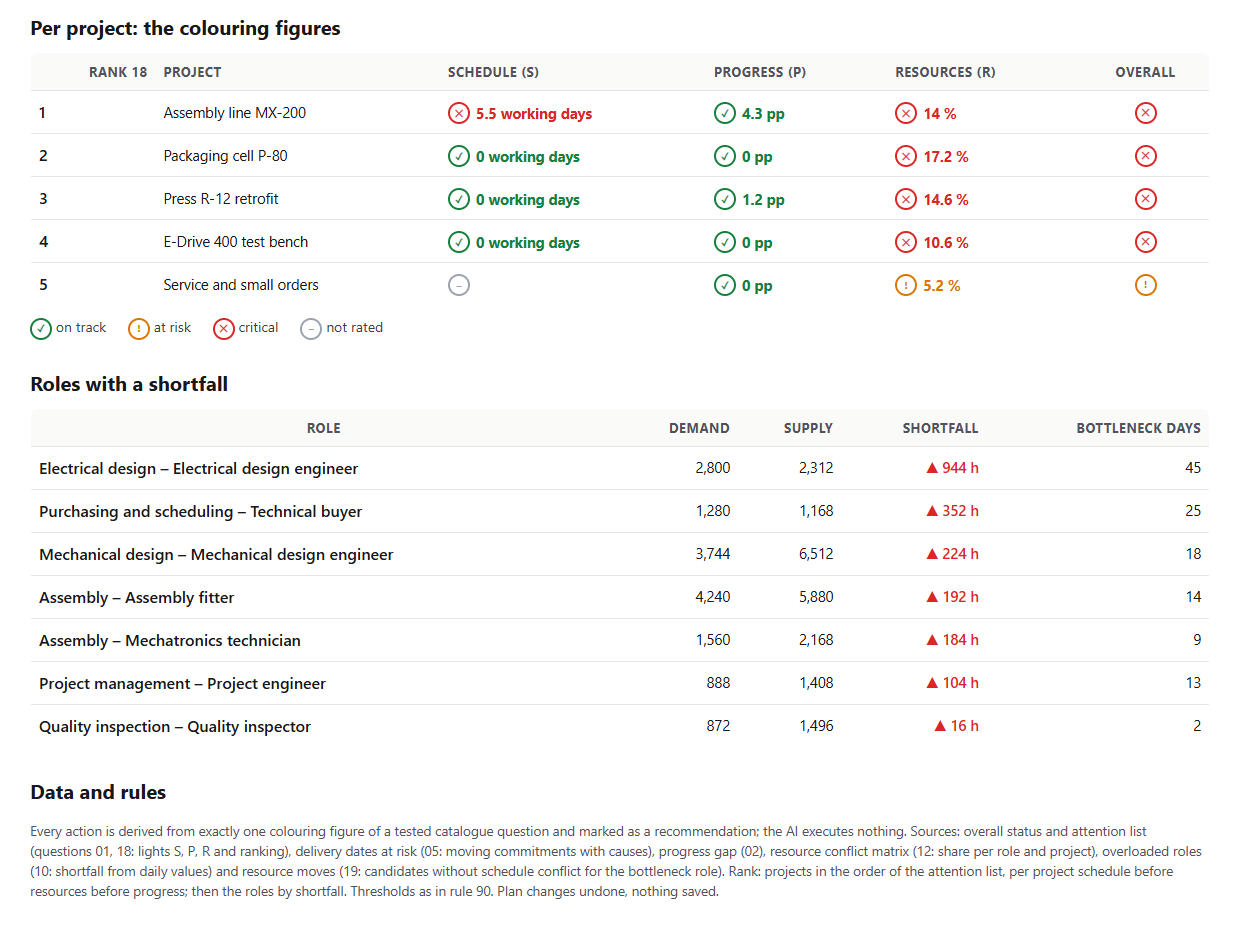Select the Service and small orders project name
Image resolution: width=1240 pixels, height=950 pixels.
point(241,285)
